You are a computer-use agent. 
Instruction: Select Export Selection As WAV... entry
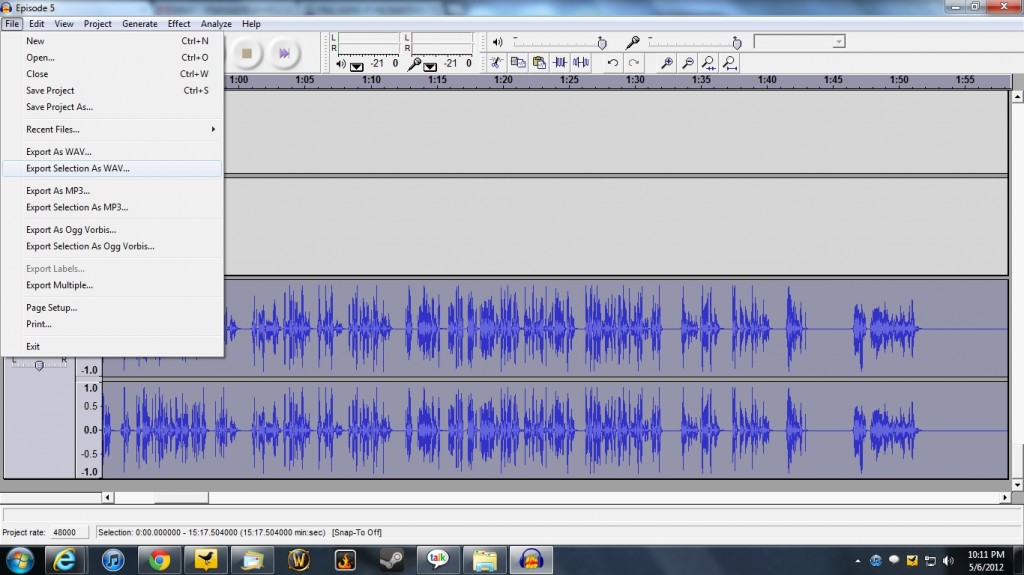click(x=112, y=168)
